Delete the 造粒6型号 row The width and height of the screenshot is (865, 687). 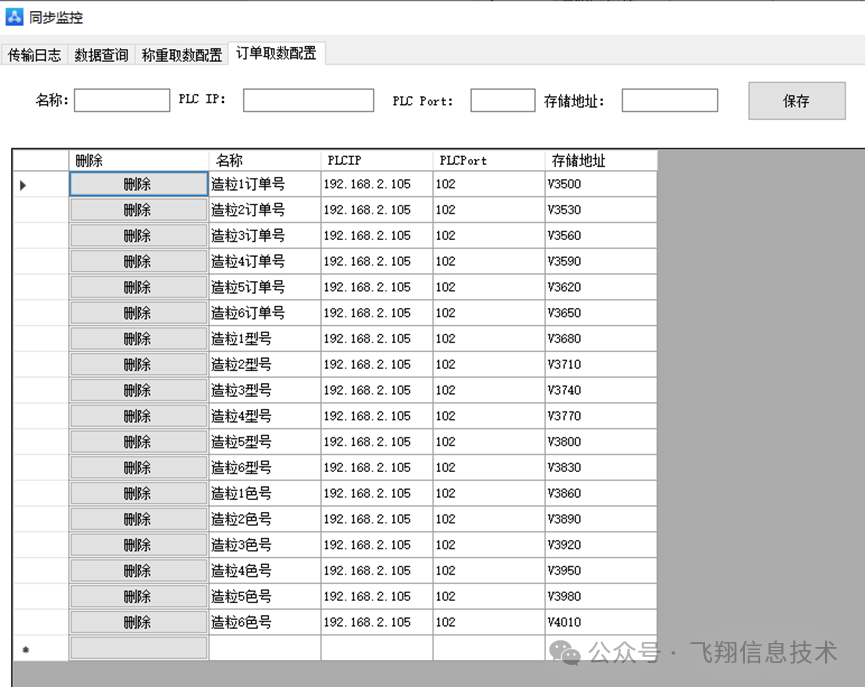[x=138, y=467]
